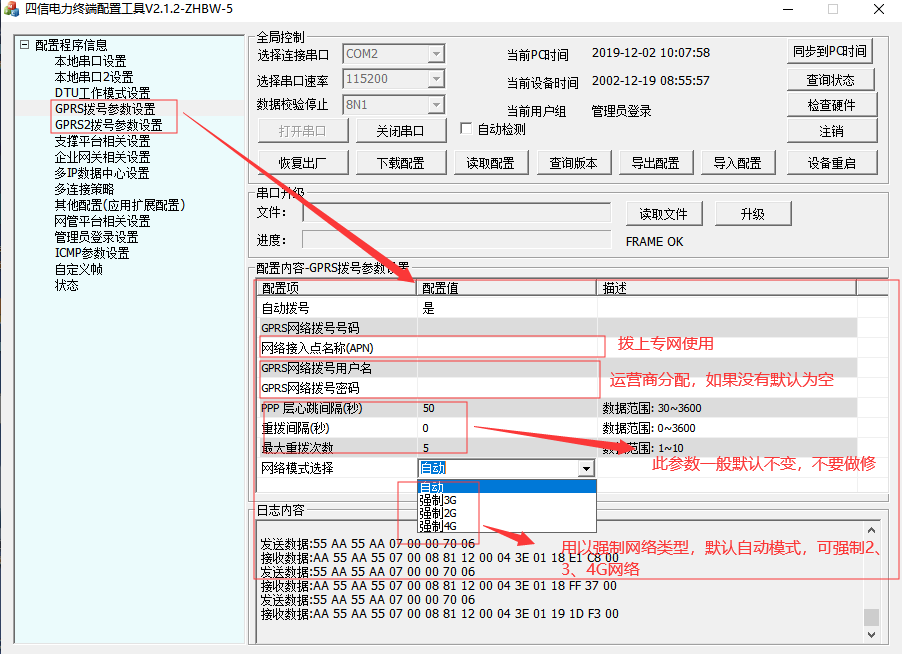Click the 文件 path input field

[457, 212]
